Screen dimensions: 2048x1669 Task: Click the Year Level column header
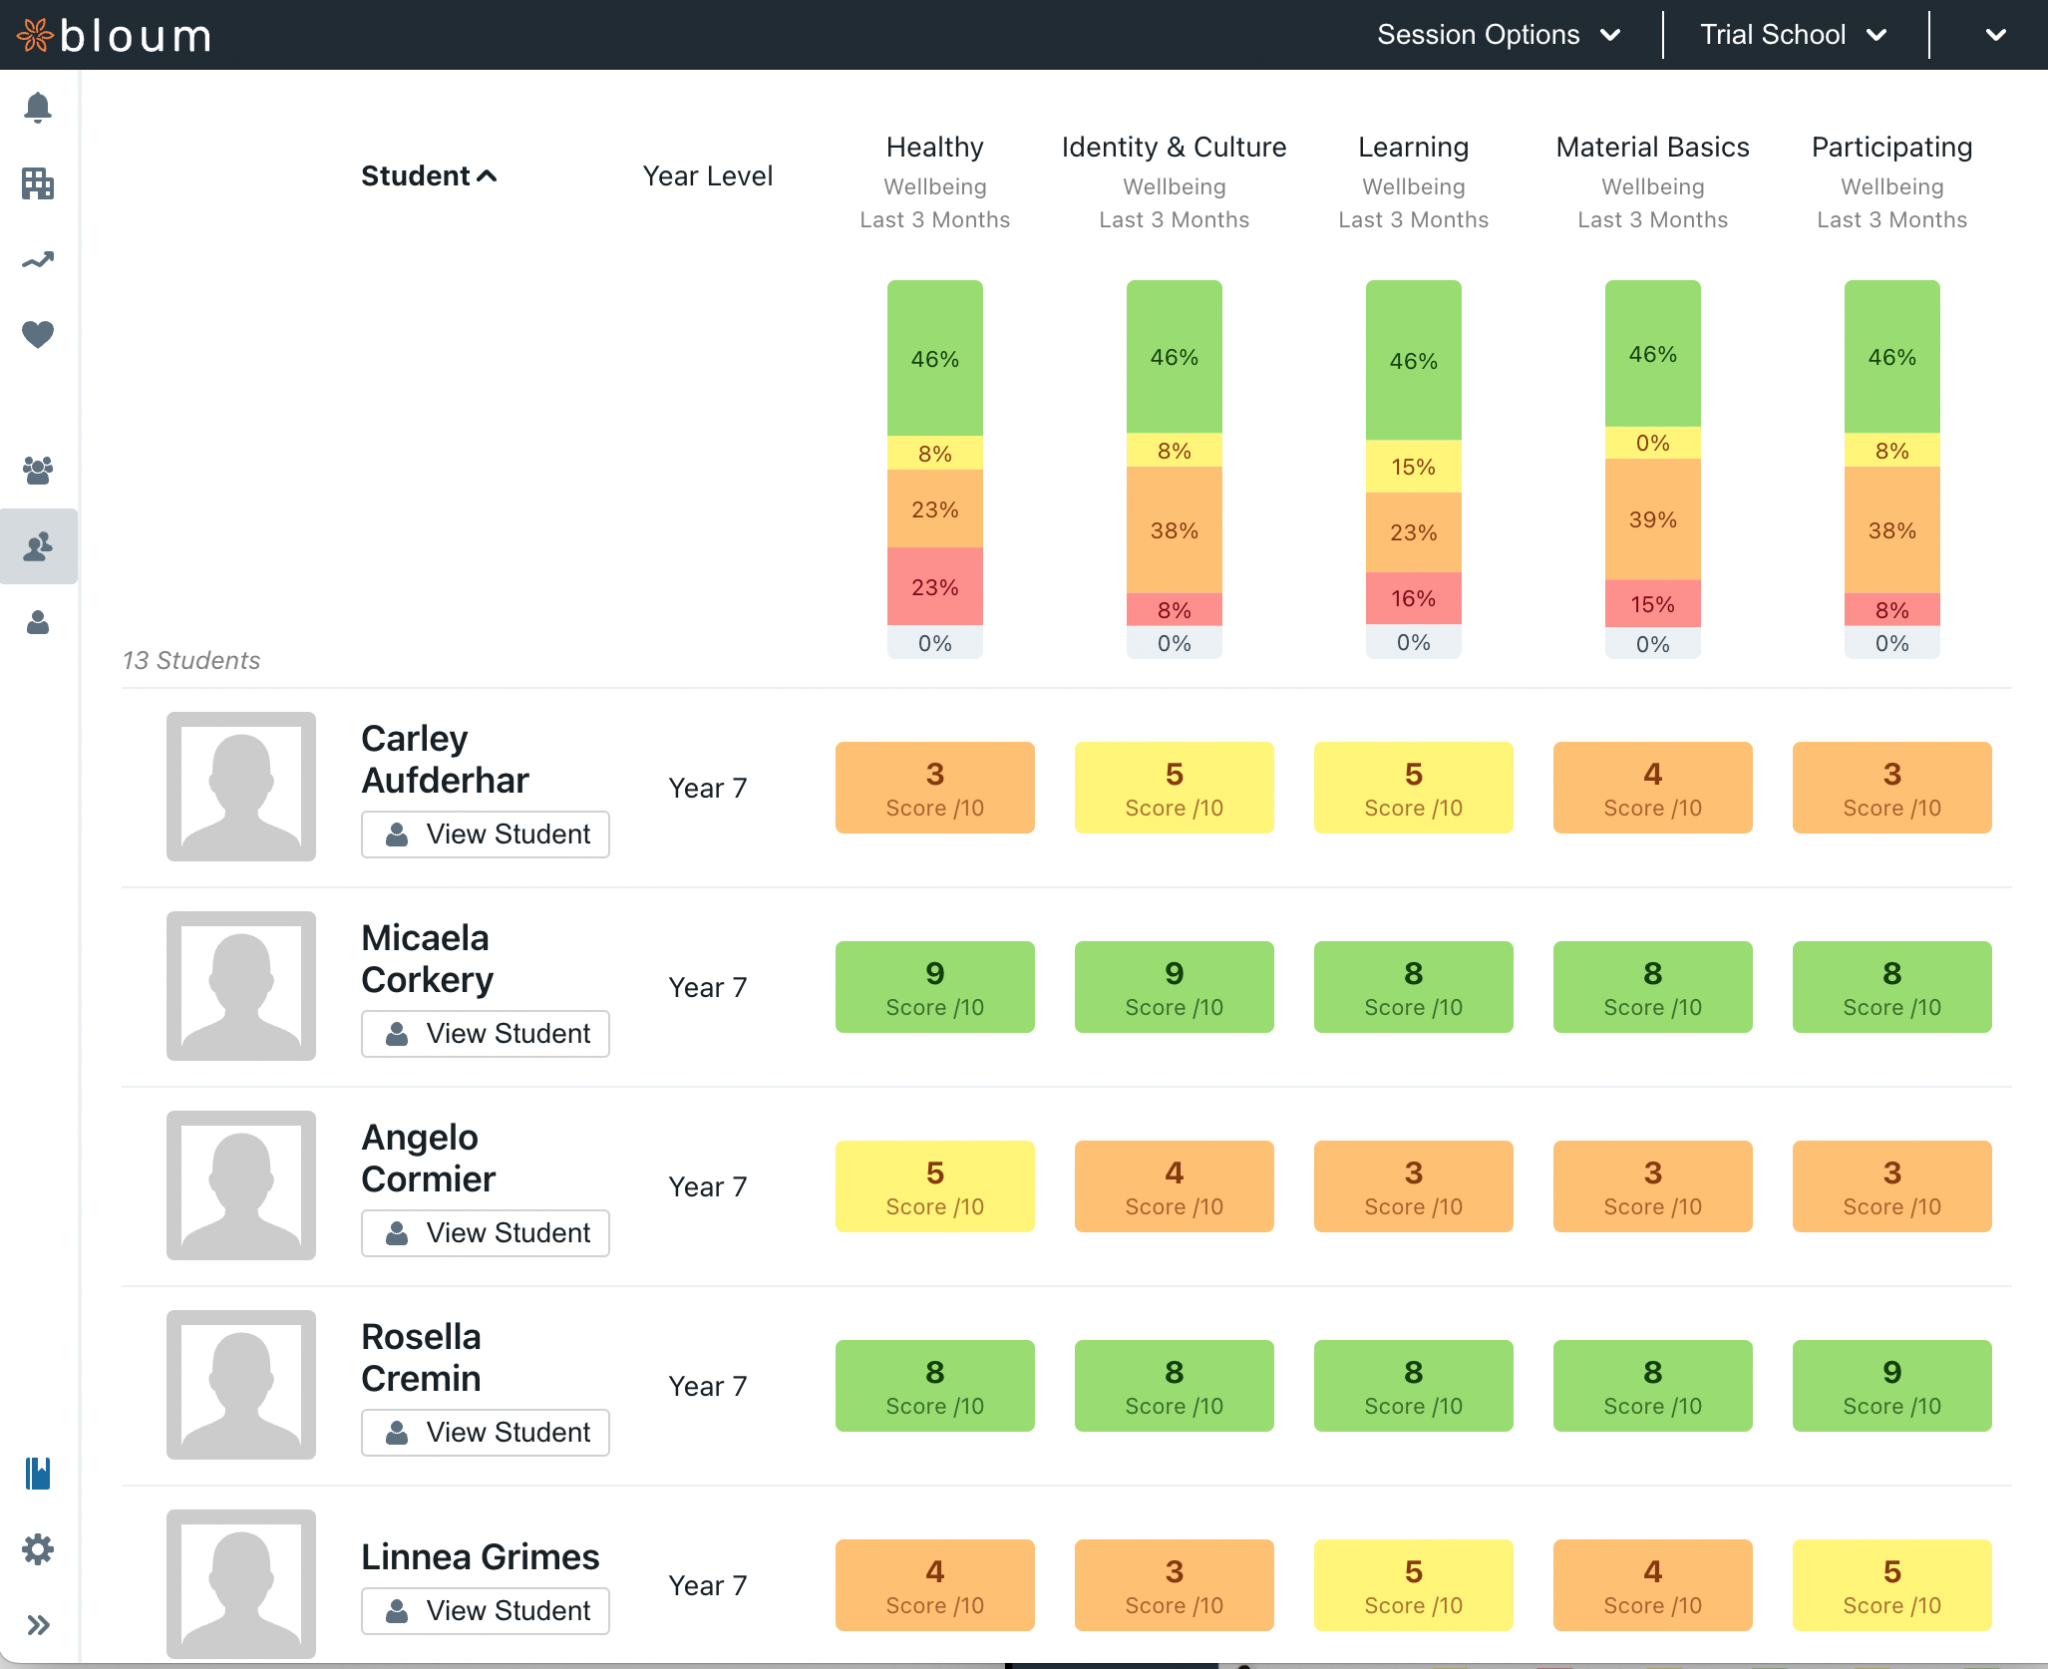(x=707, y=176)
